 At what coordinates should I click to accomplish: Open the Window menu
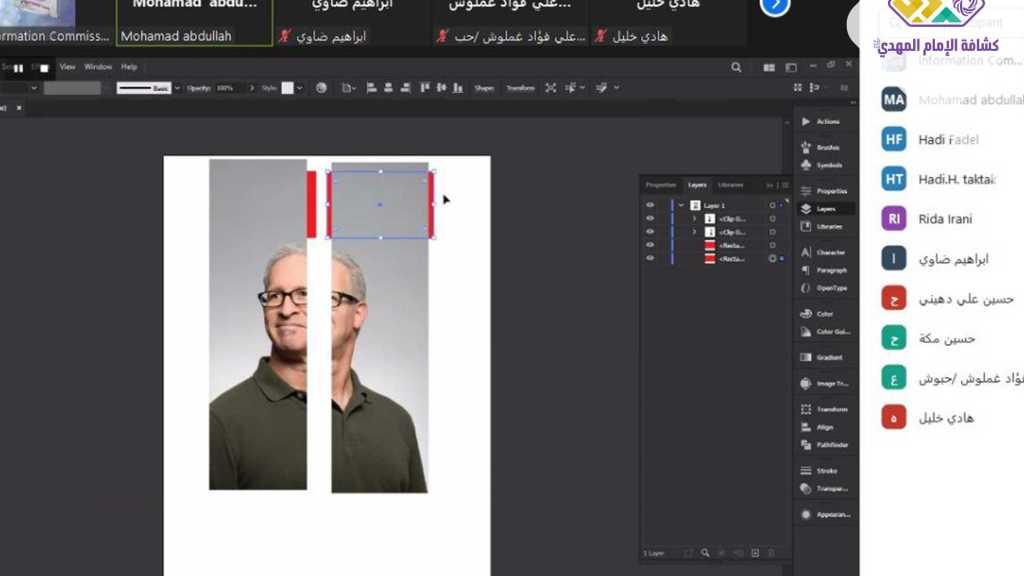[98, 67]
